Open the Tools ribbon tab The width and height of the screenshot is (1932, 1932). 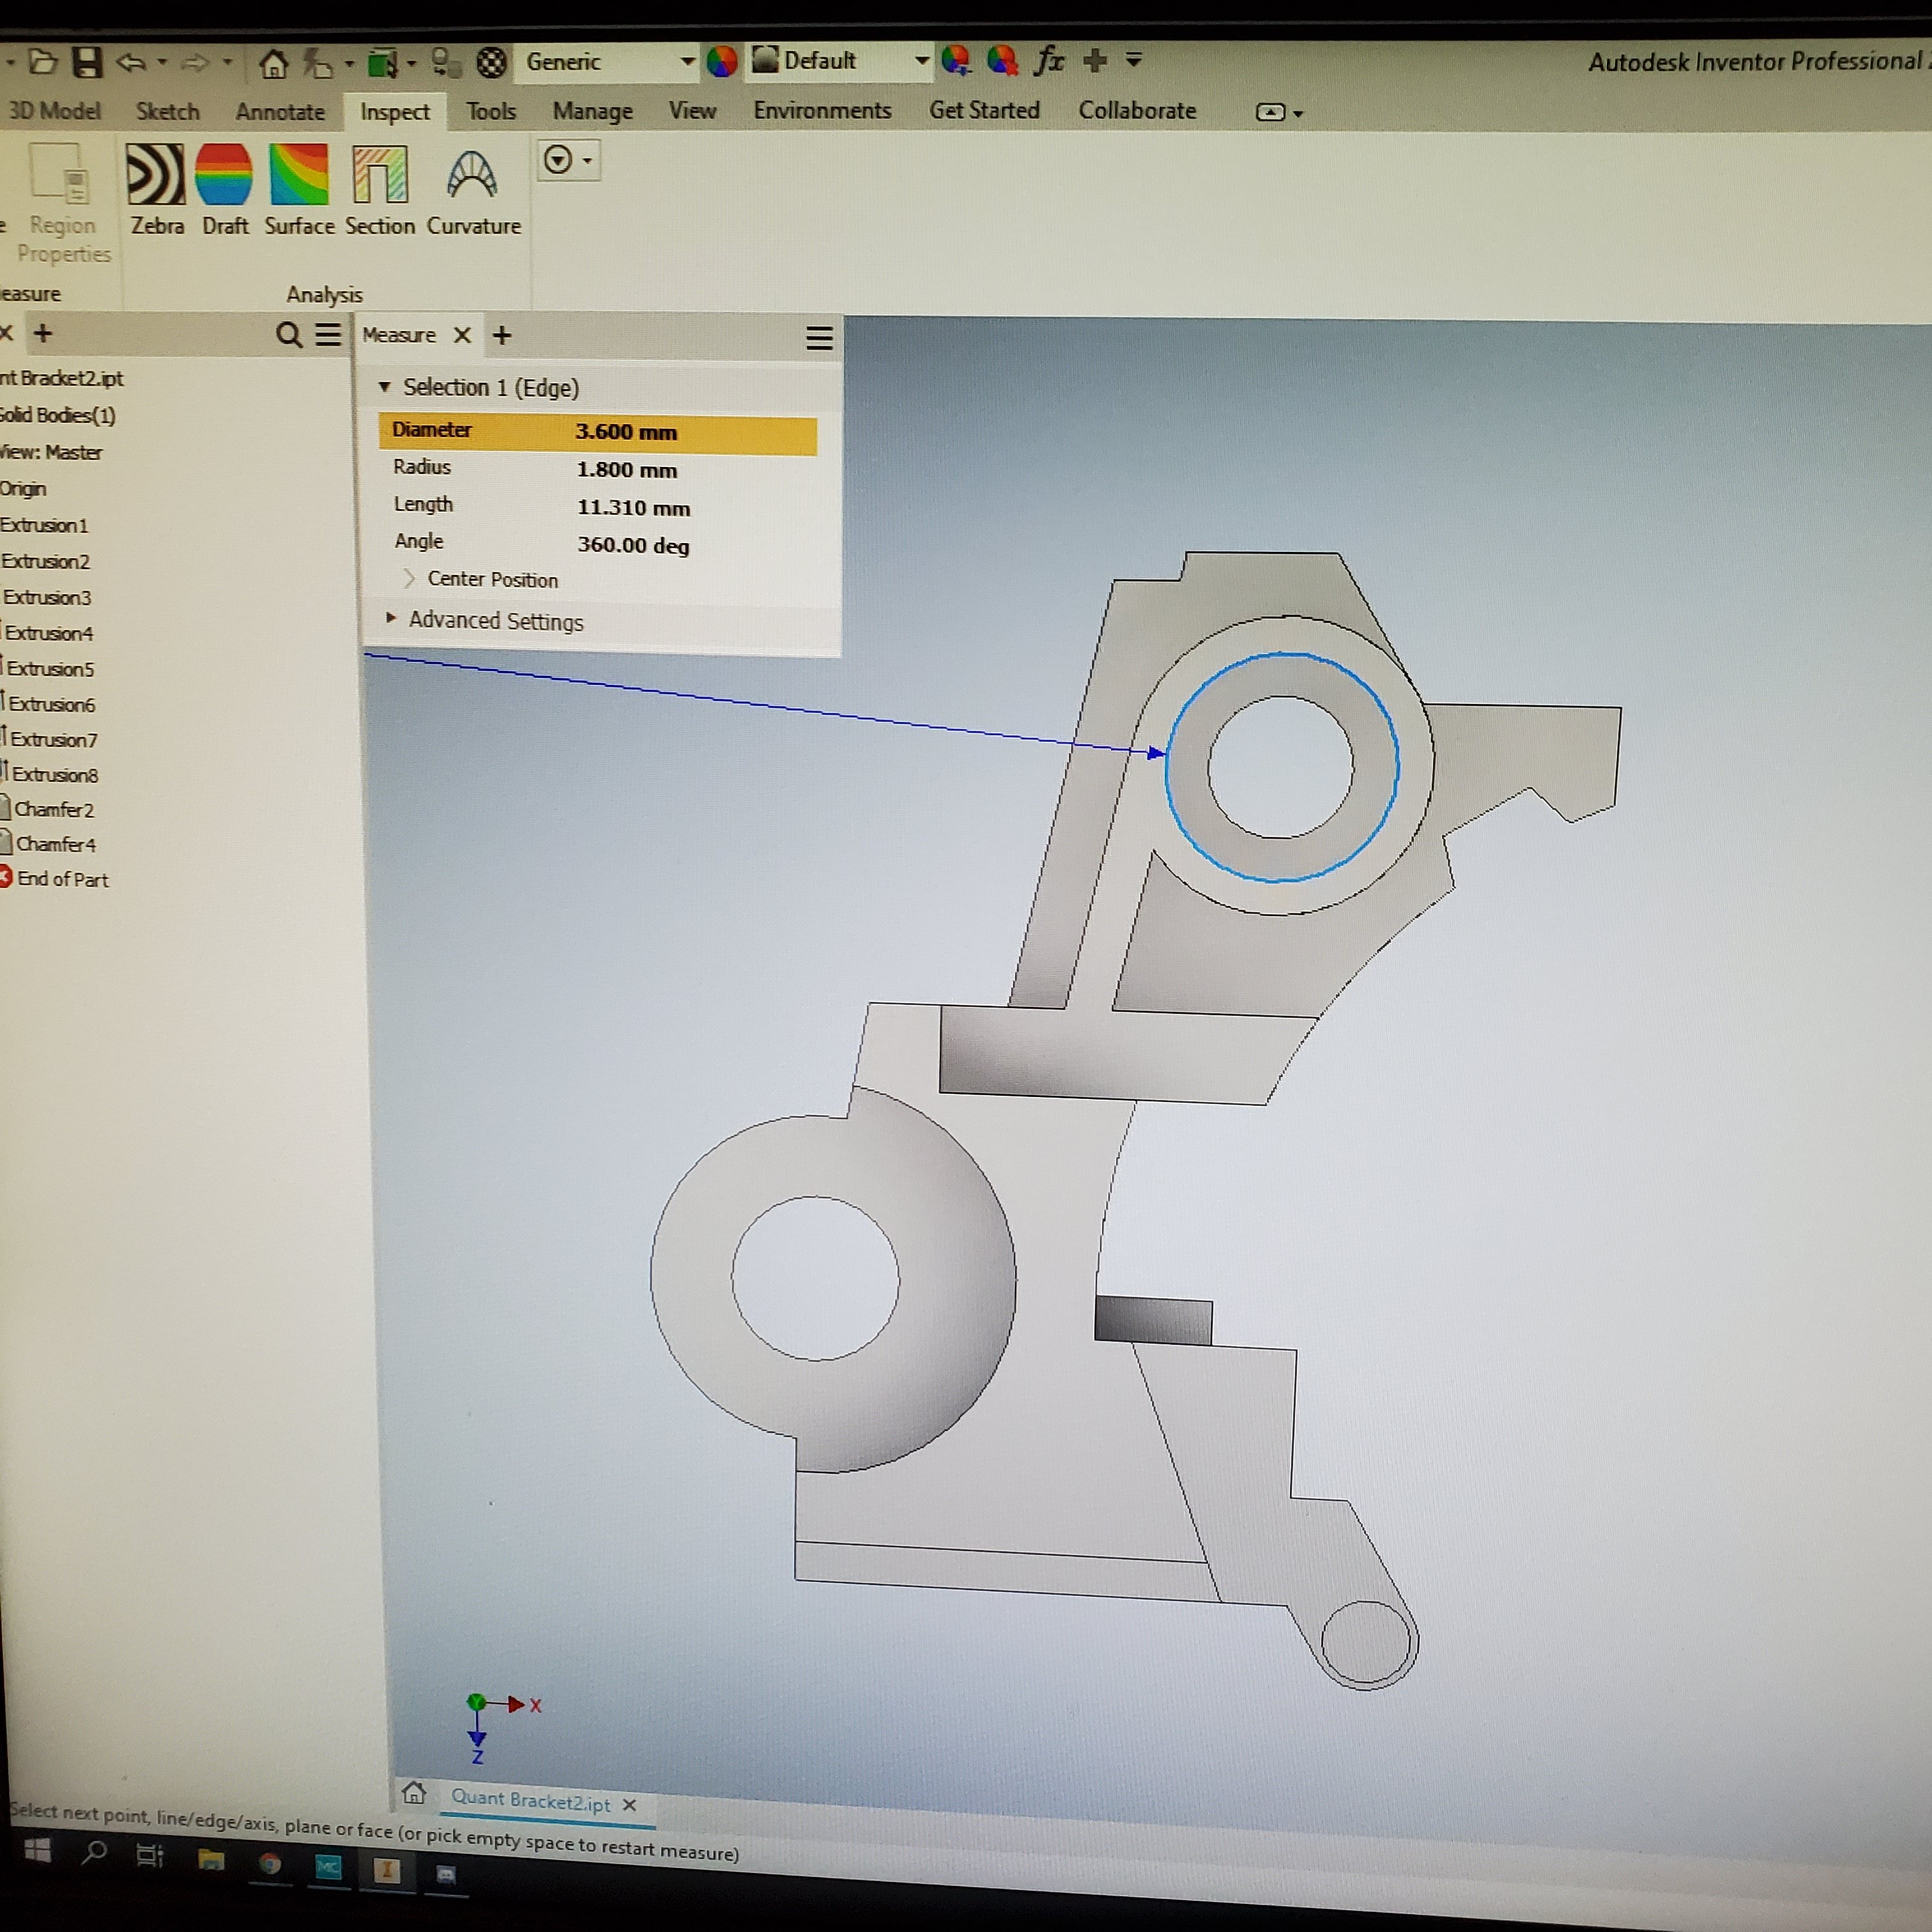click(x=491, y=111)
